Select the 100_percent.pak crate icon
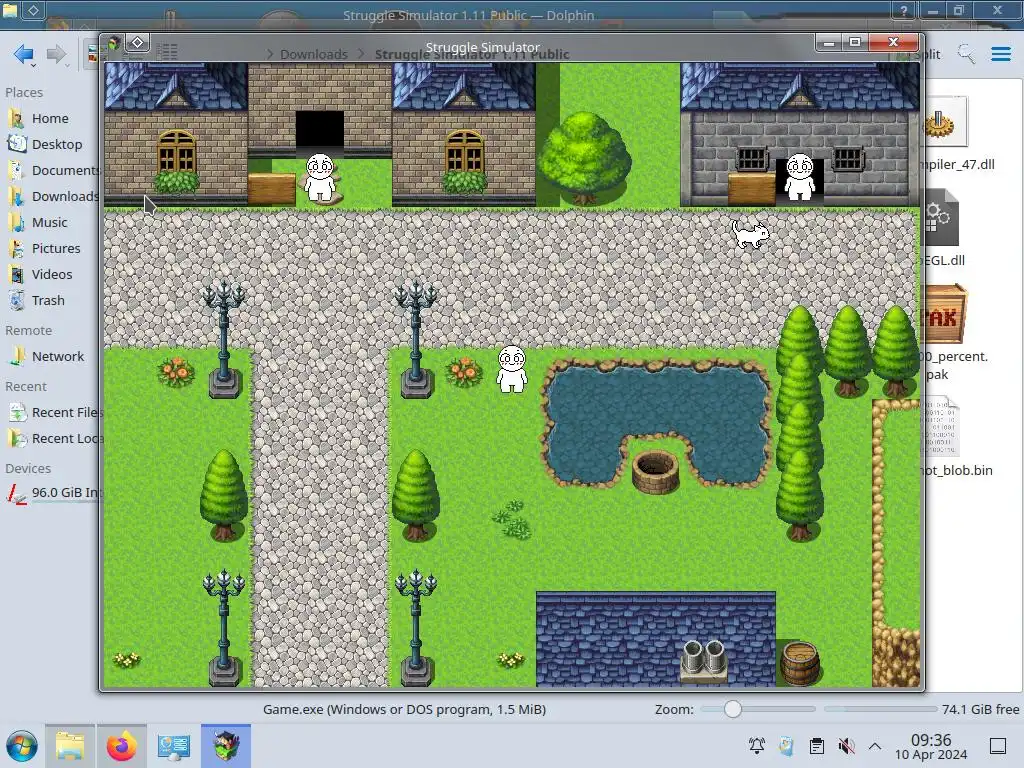1024x768 pixels. pyautogui.click(x=944, y=313)
